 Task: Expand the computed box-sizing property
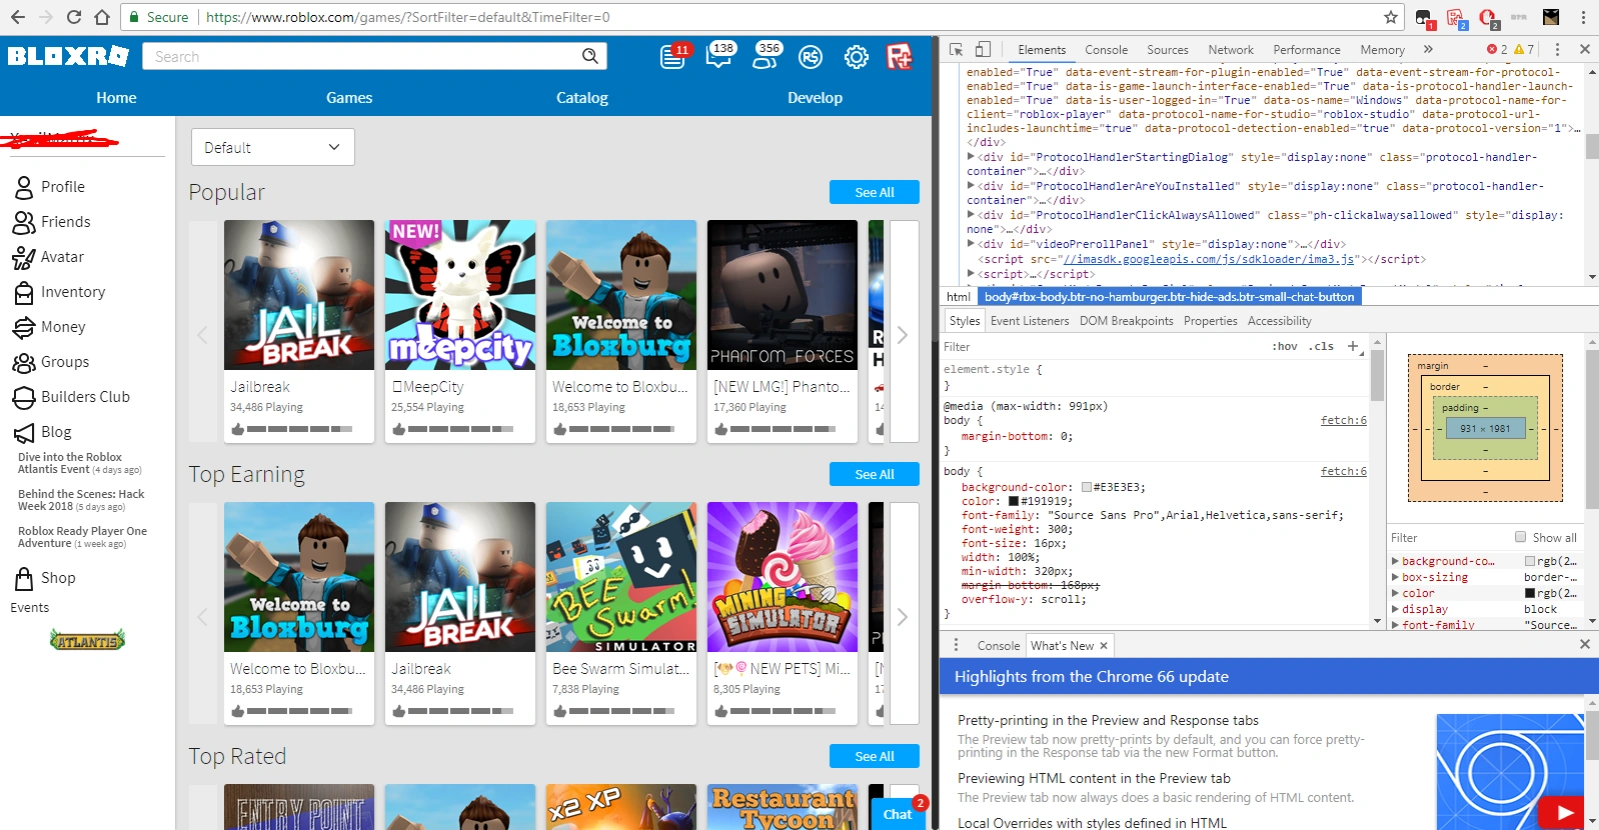1395,577
